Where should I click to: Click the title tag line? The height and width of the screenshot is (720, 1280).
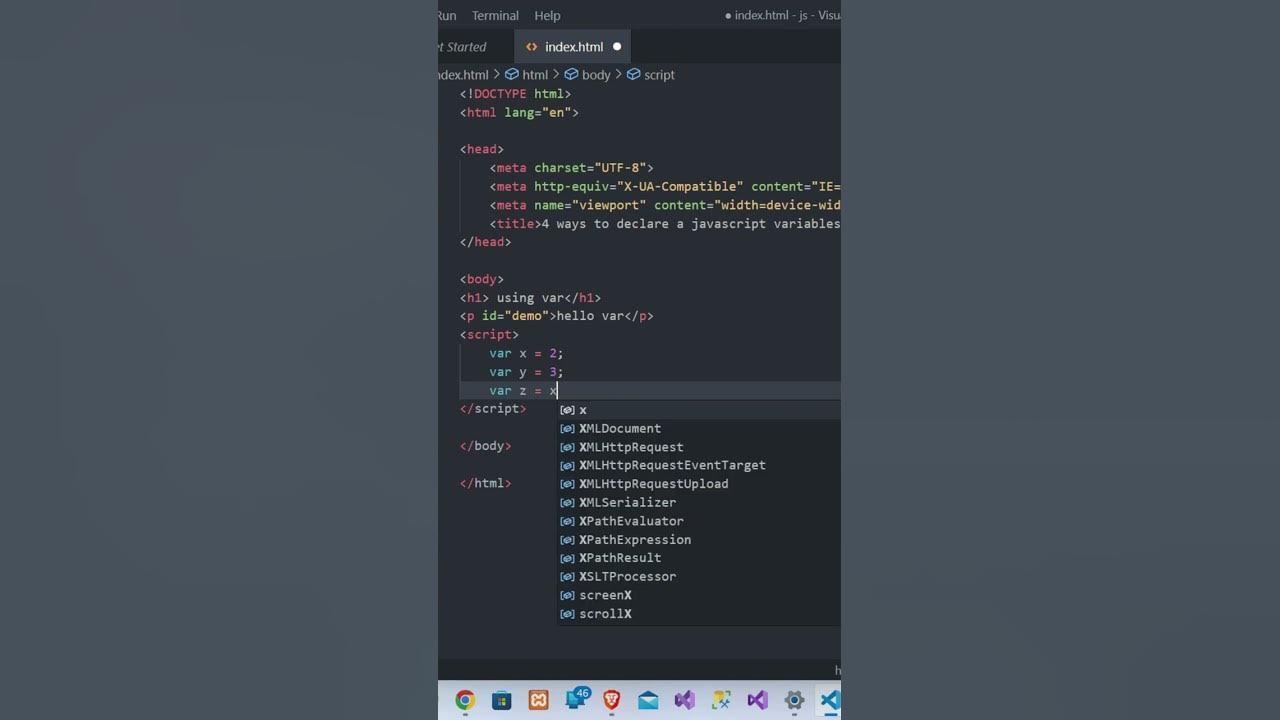[665, 224]
